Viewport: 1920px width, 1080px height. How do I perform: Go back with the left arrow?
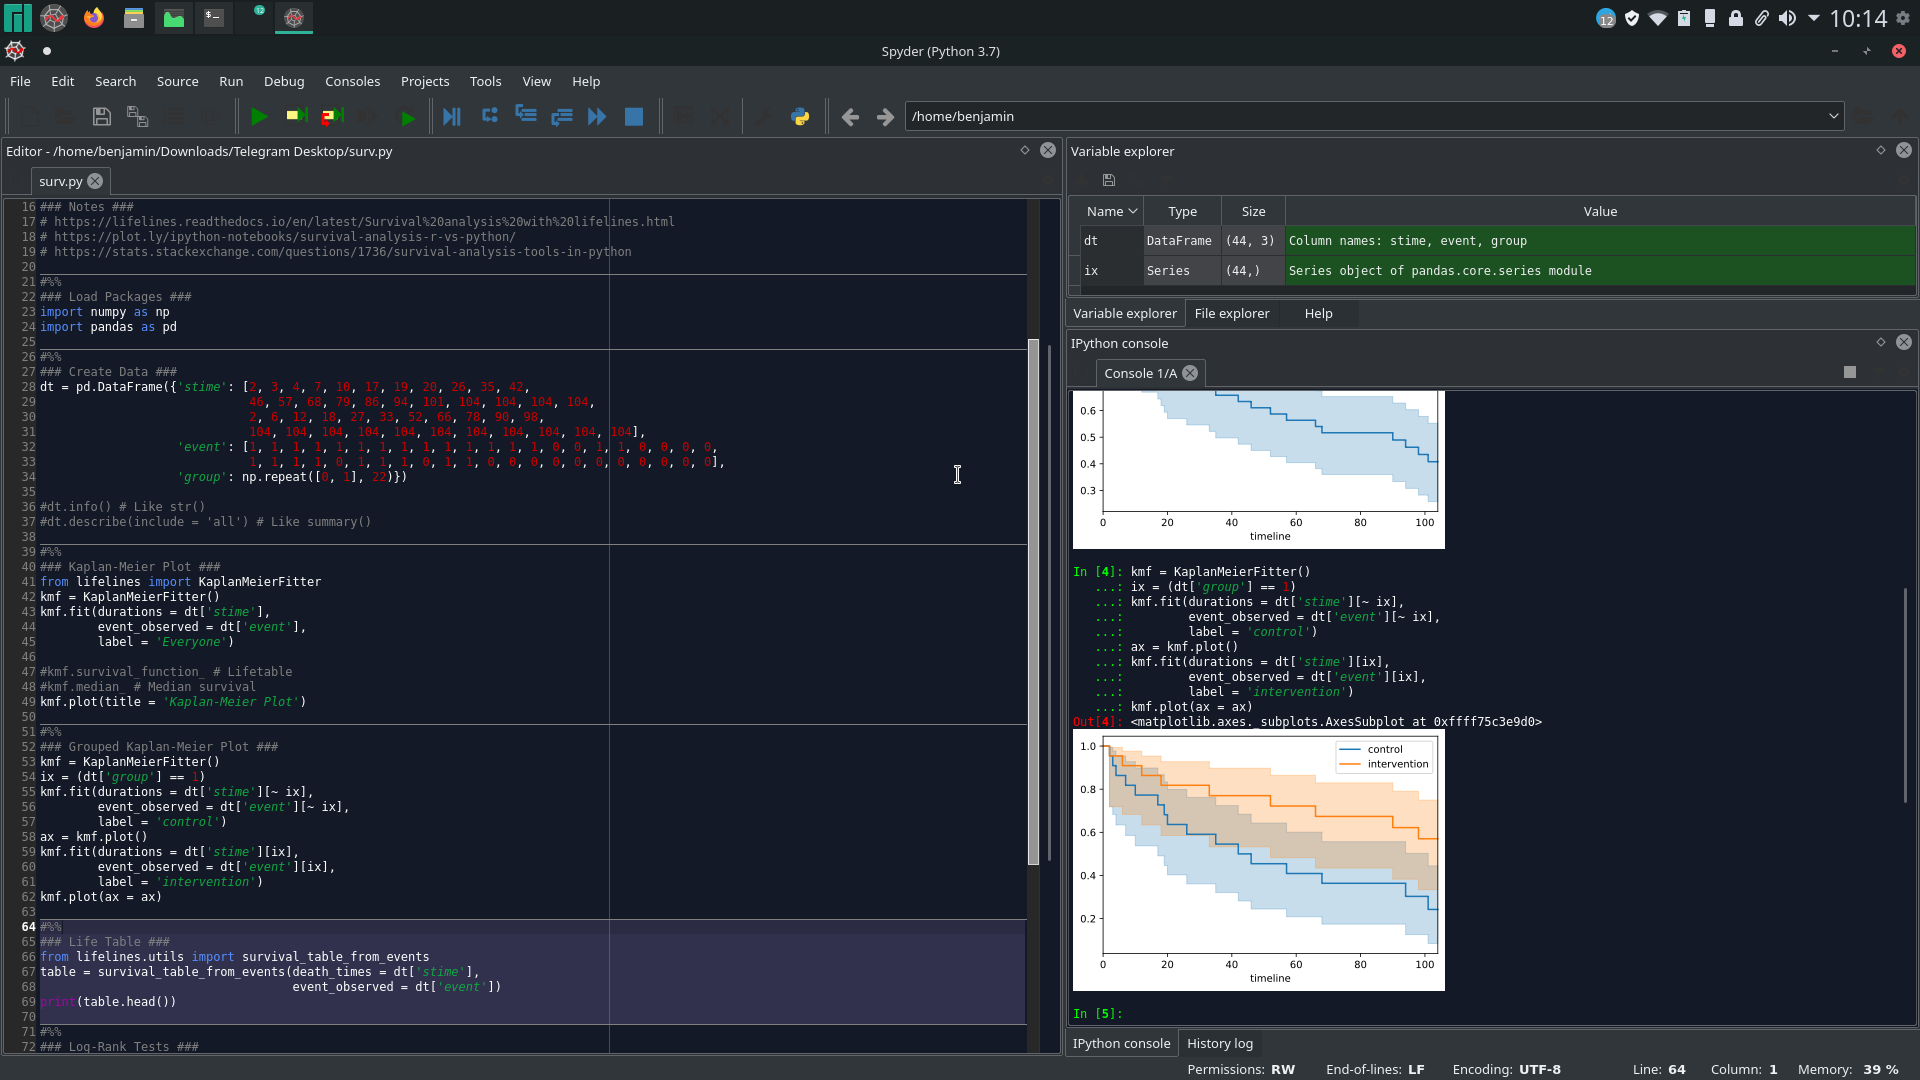pyautogui.click(x=850, y=117)
